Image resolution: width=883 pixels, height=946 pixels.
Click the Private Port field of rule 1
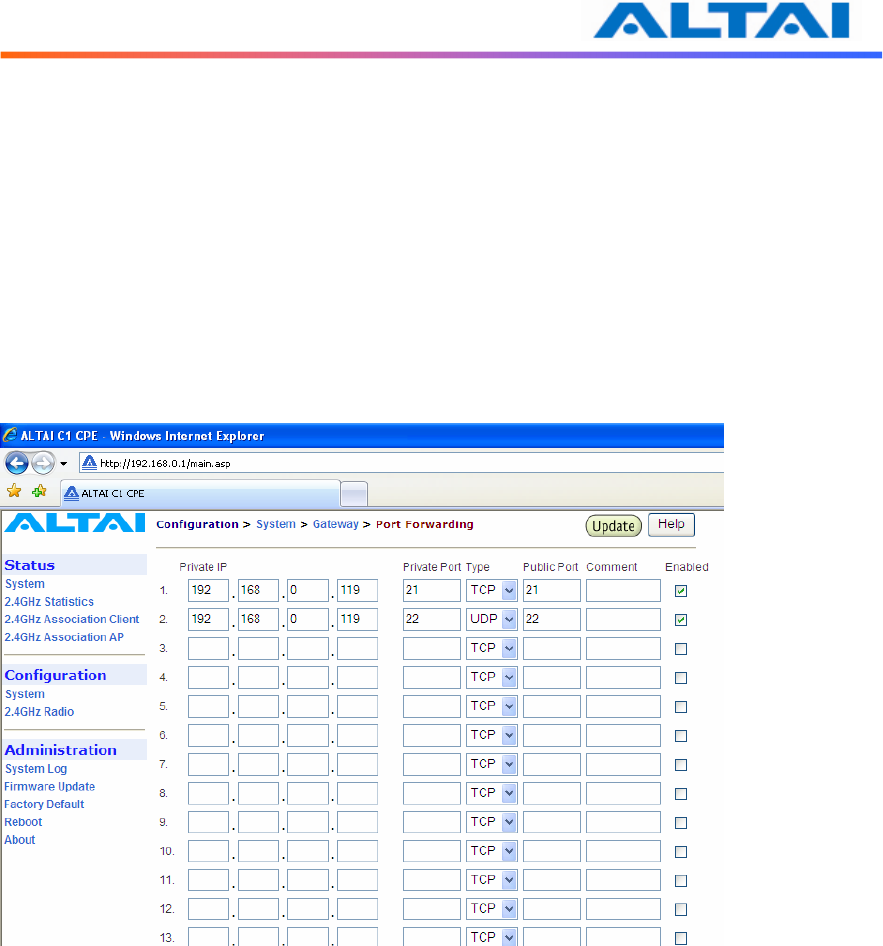[432, 590]
